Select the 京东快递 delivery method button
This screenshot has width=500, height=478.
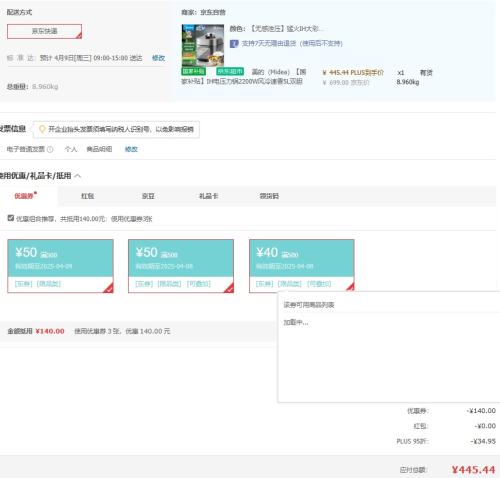[44, 31]
